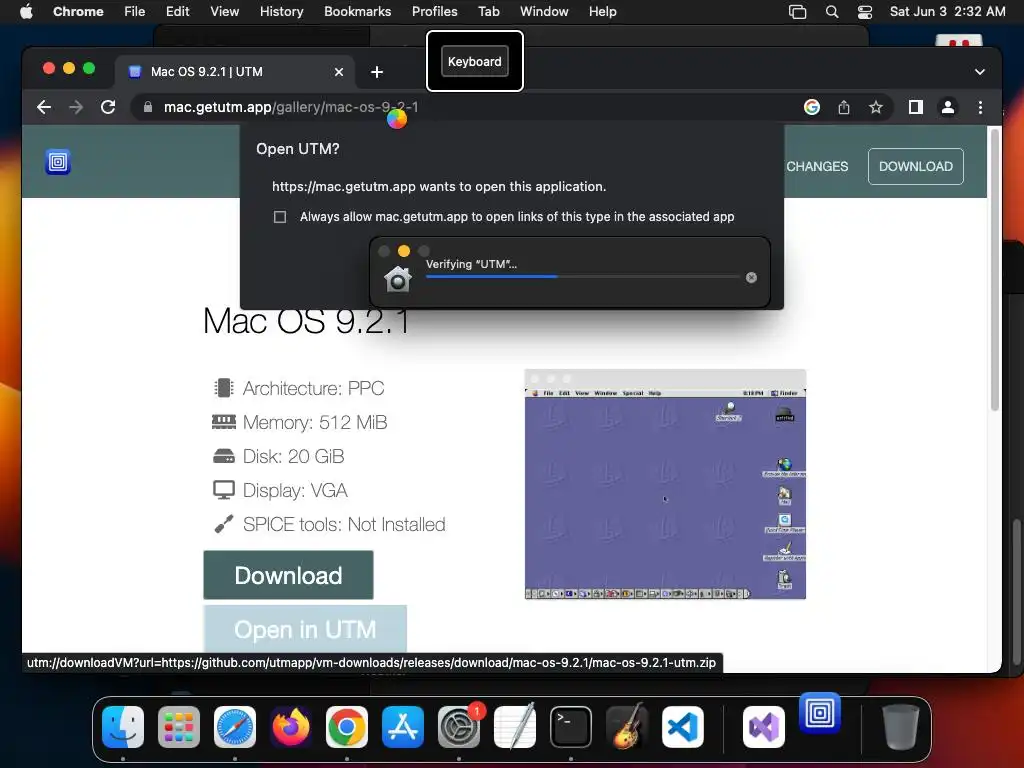Launch GarageBand from the Dock
This screenshot has width=1024, height=768.
click(627, 727)
